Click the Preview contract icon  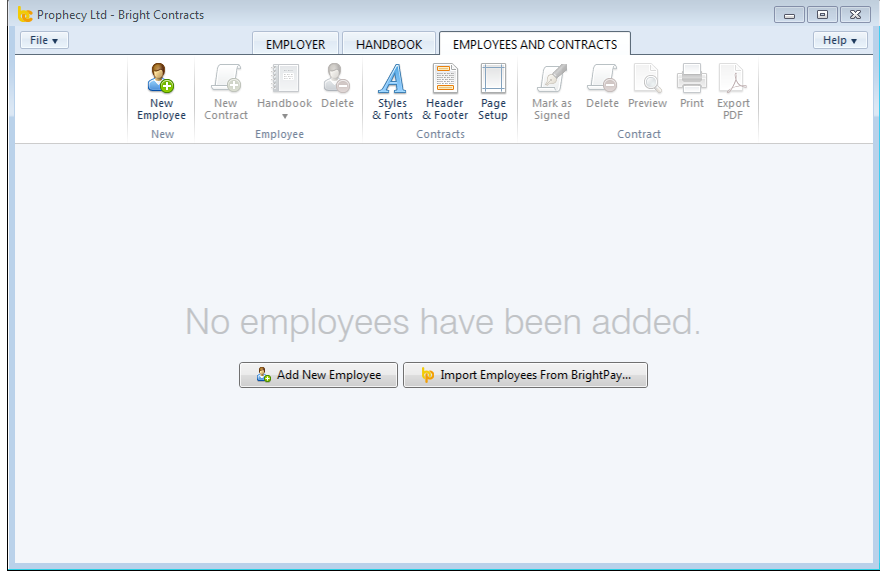(x=647, y=86)
